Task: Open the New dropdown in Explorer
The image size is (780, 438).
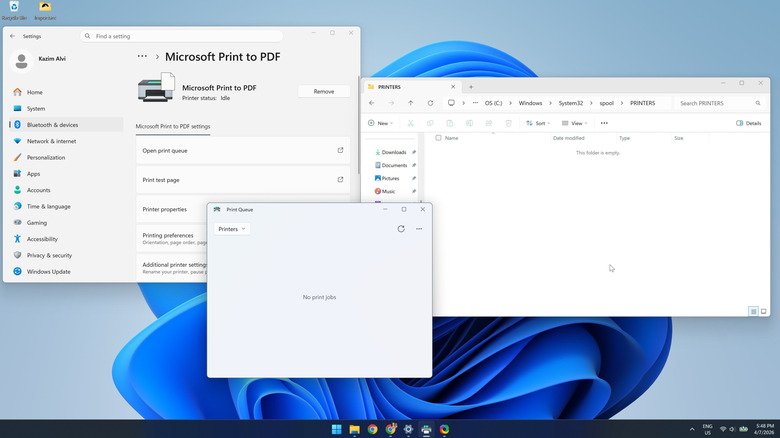Action: point(381,123)
